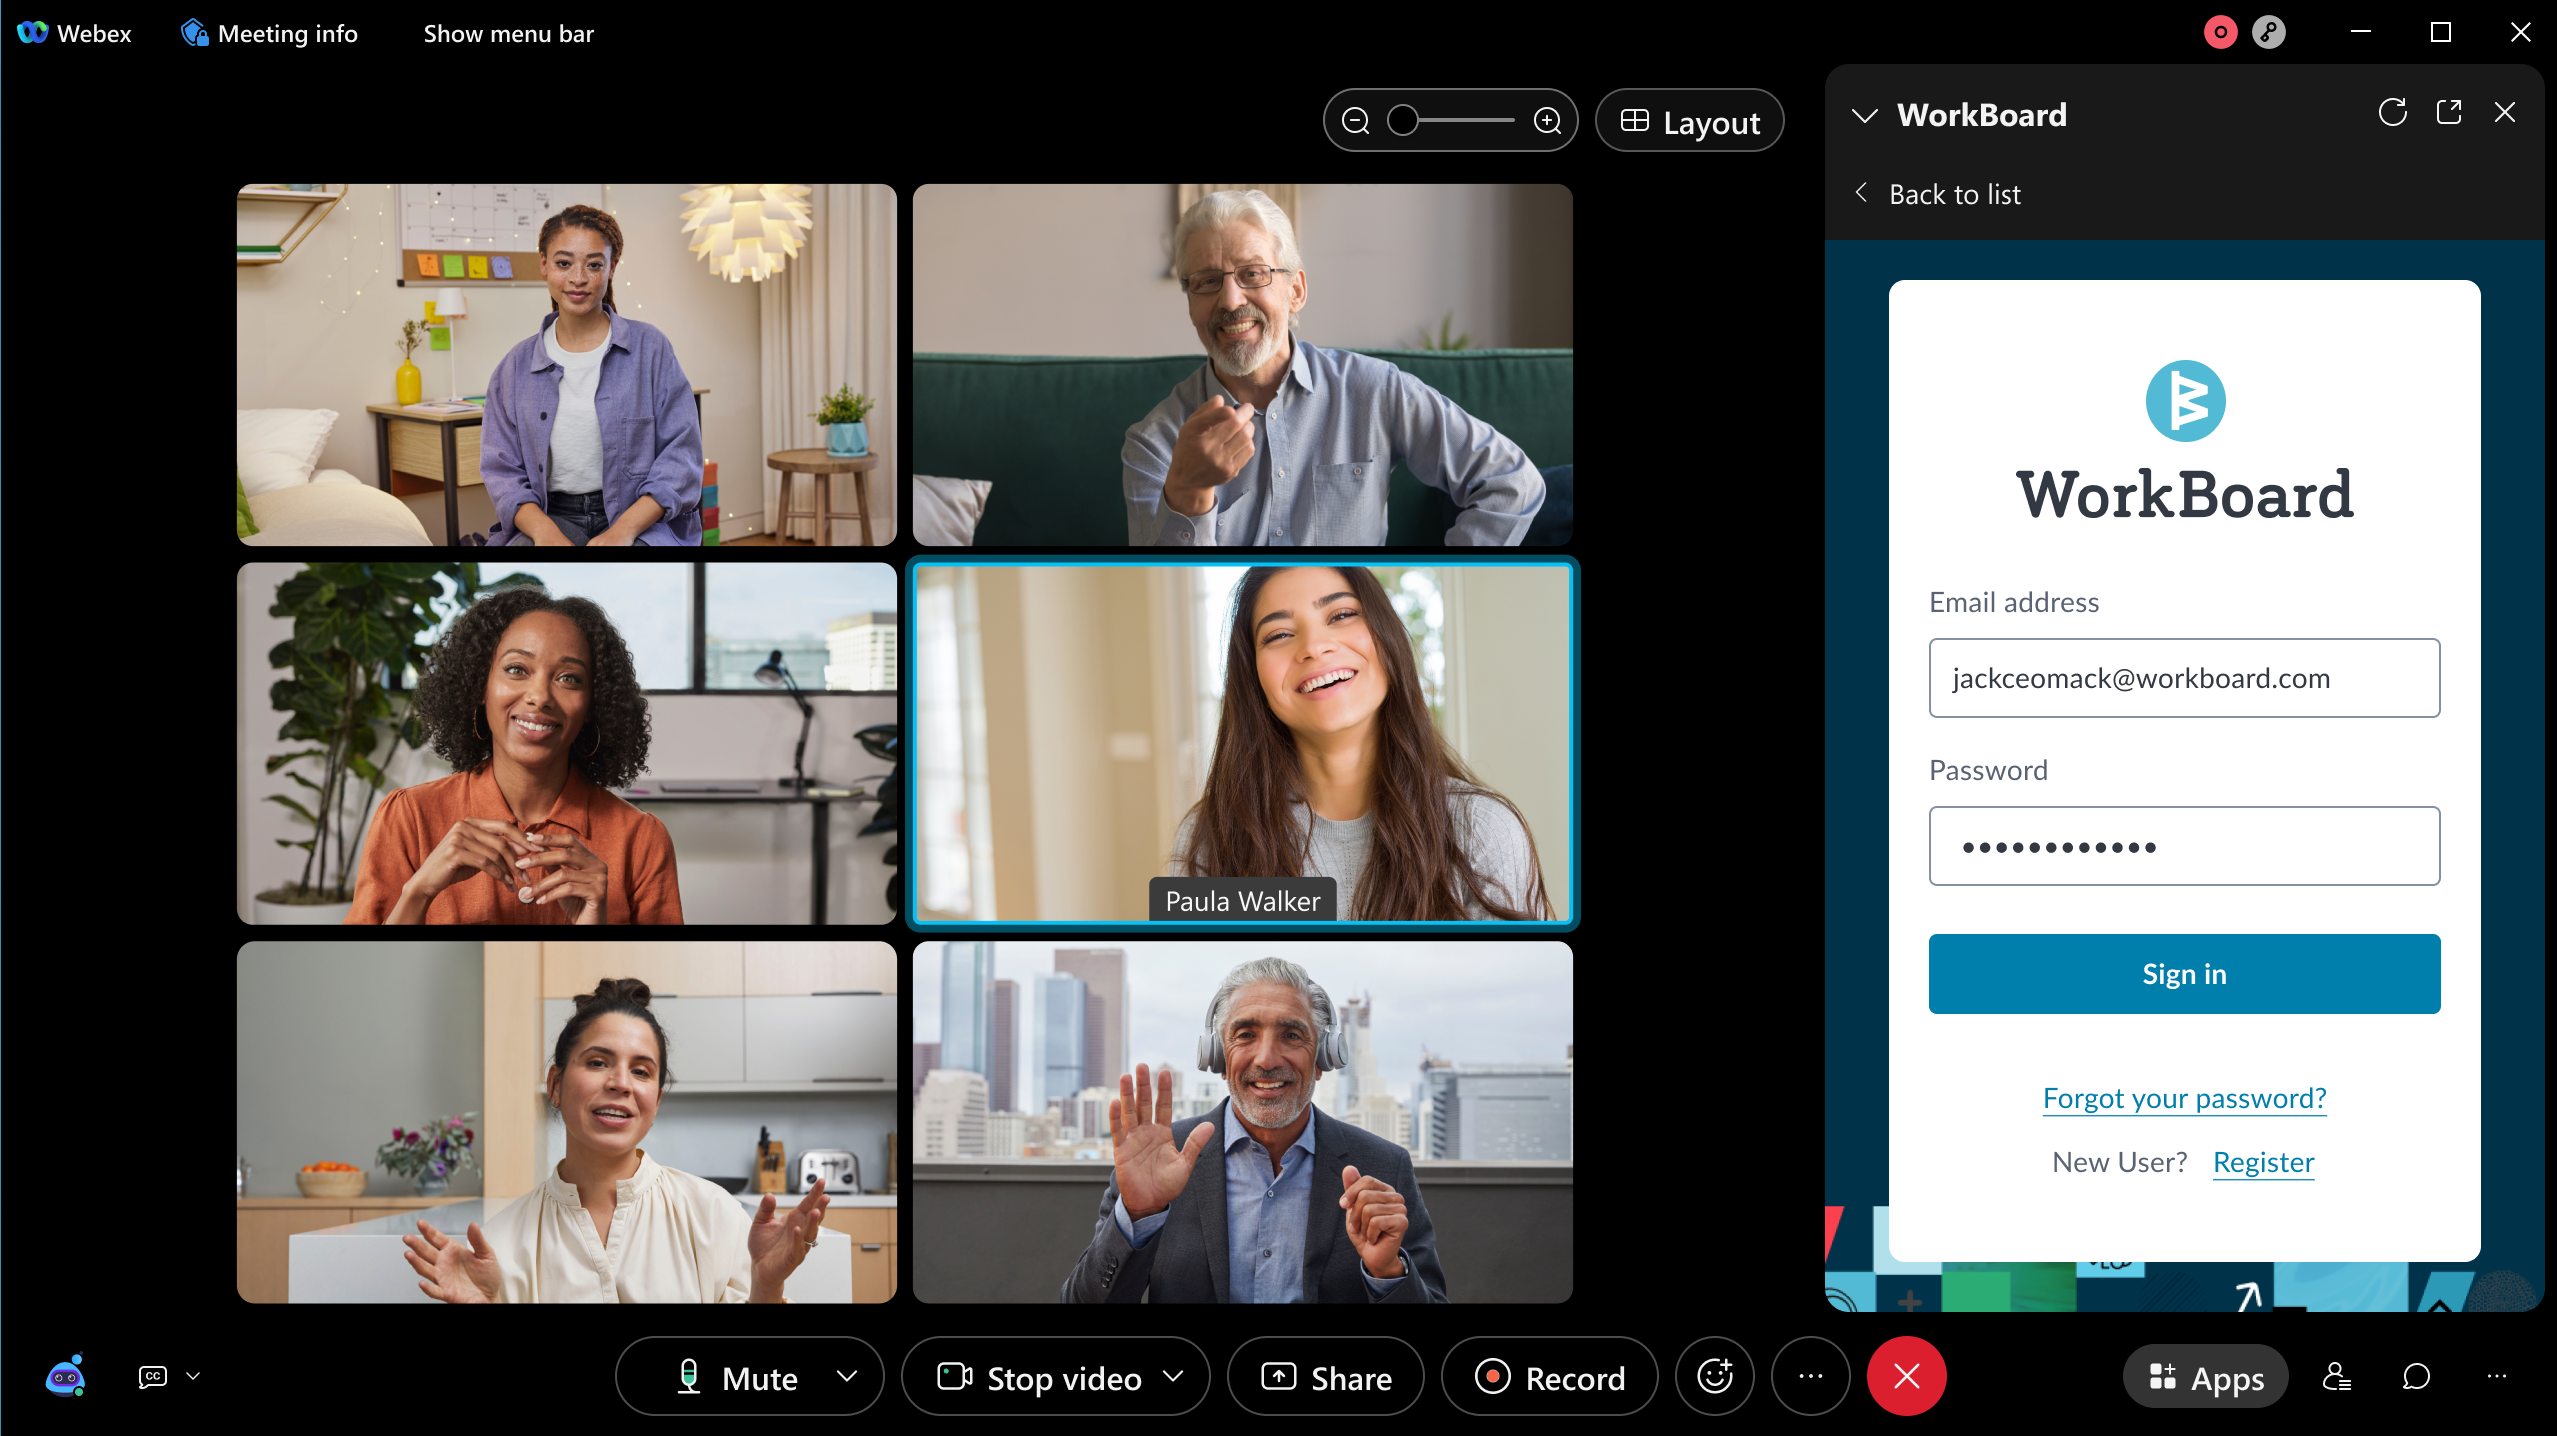Click the Share button
2557x1436 pixels.
(1325, 1377)
